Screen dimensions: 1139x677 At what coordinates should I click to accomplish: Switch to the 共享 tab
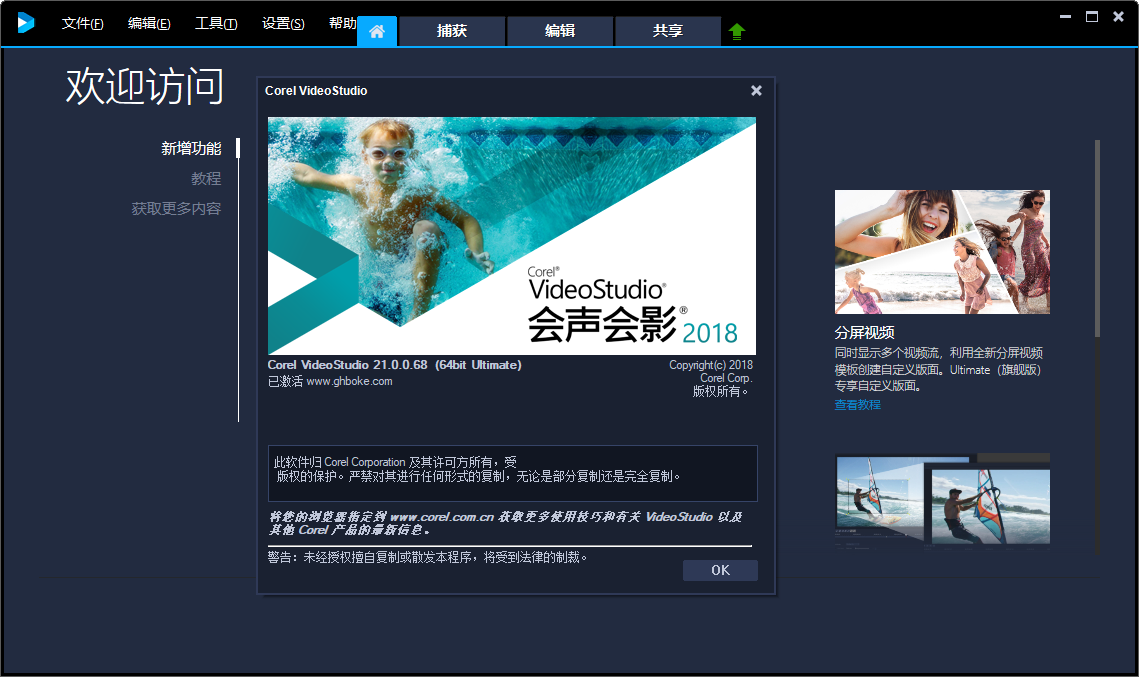(668, 31)
